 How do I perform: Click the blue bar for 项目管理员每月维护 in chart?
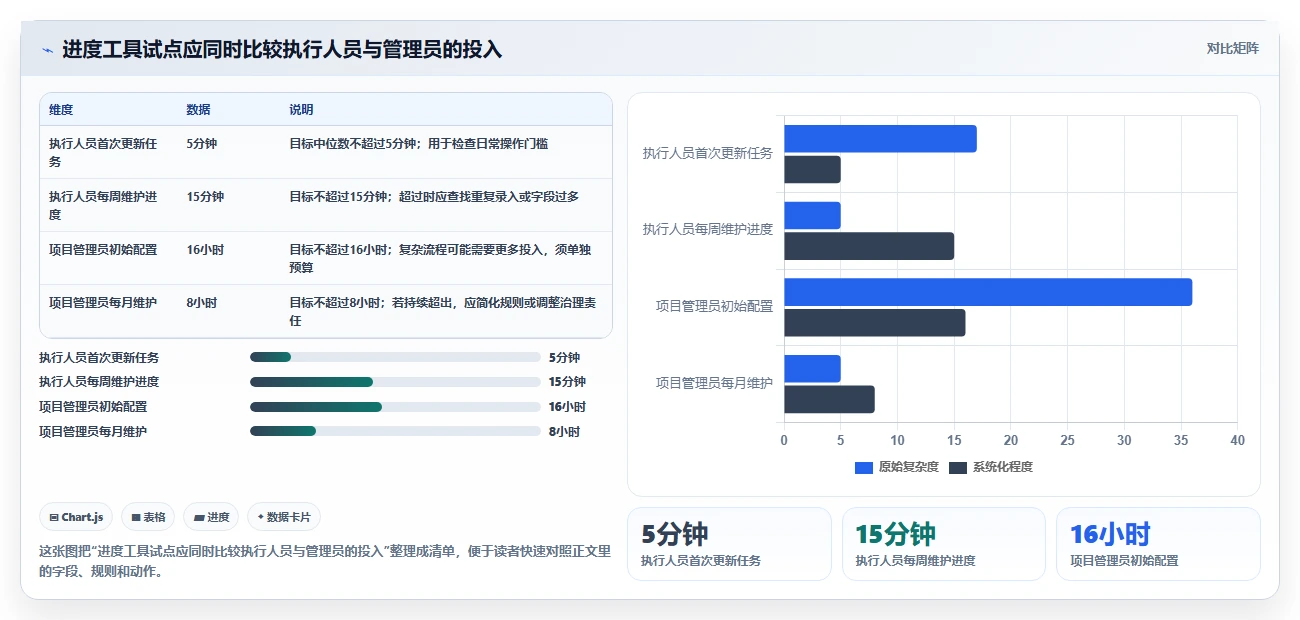[x=812, y=369]
